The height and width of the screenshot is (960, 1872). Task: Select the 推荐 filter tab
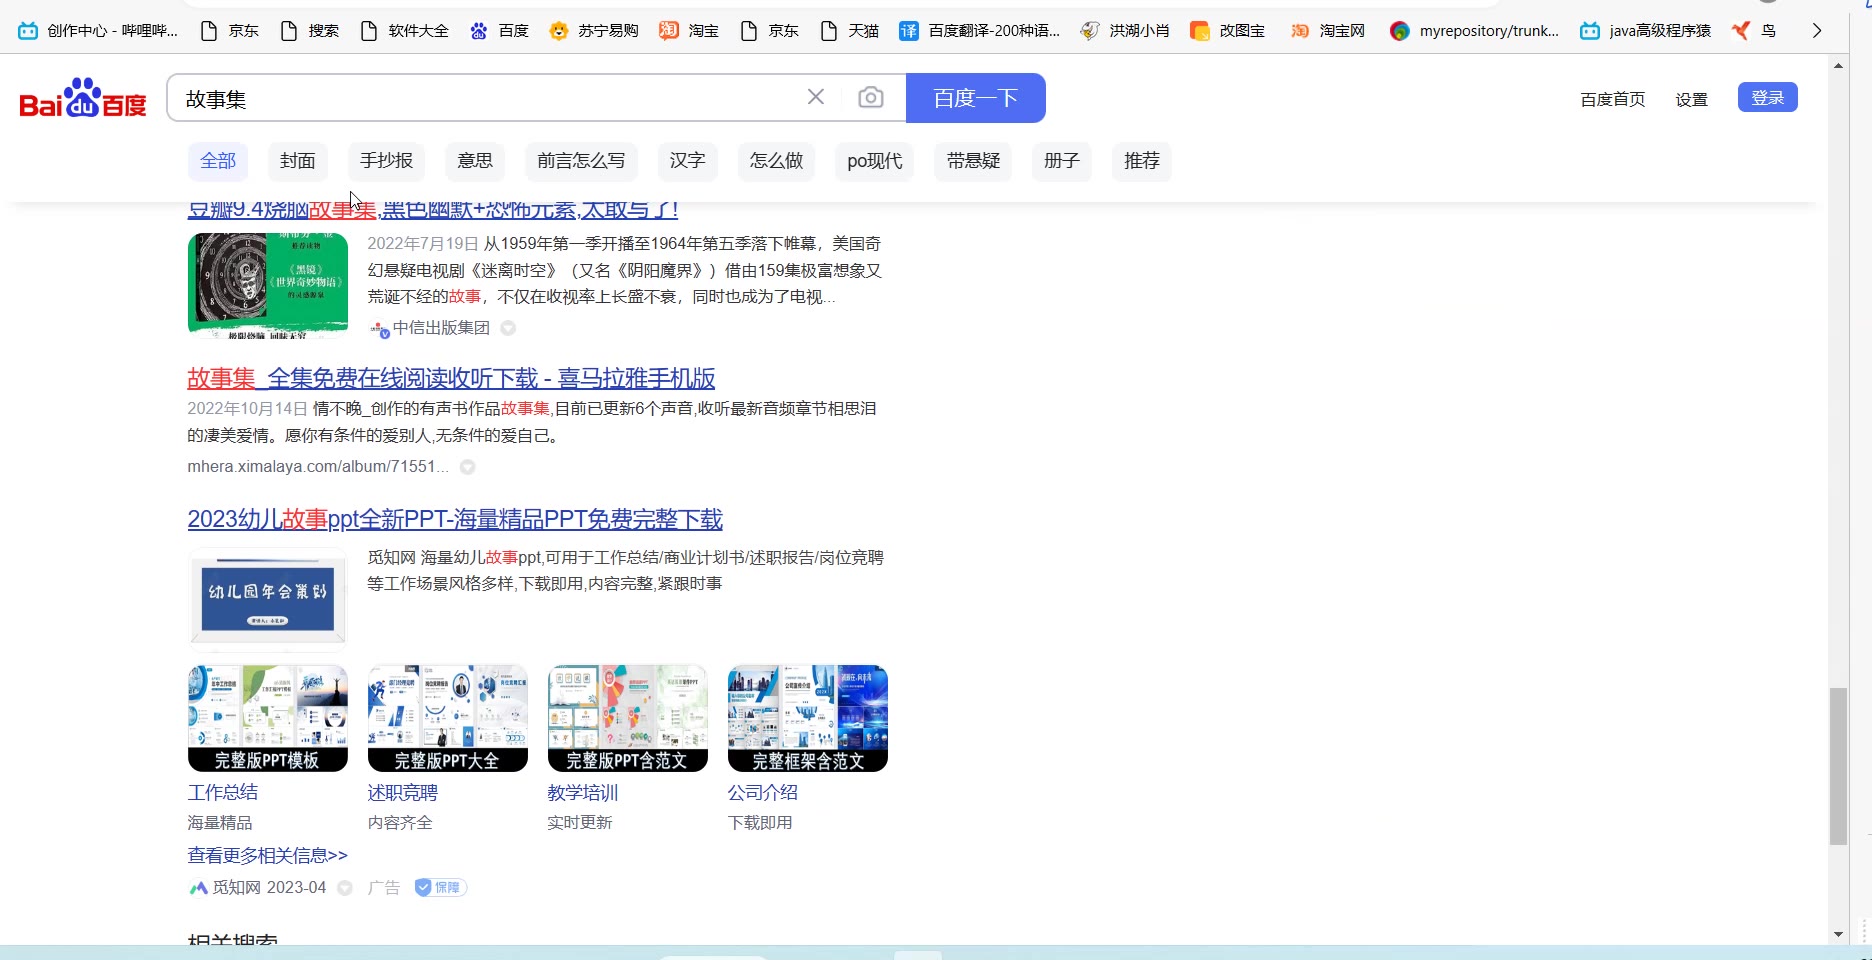1142,161
